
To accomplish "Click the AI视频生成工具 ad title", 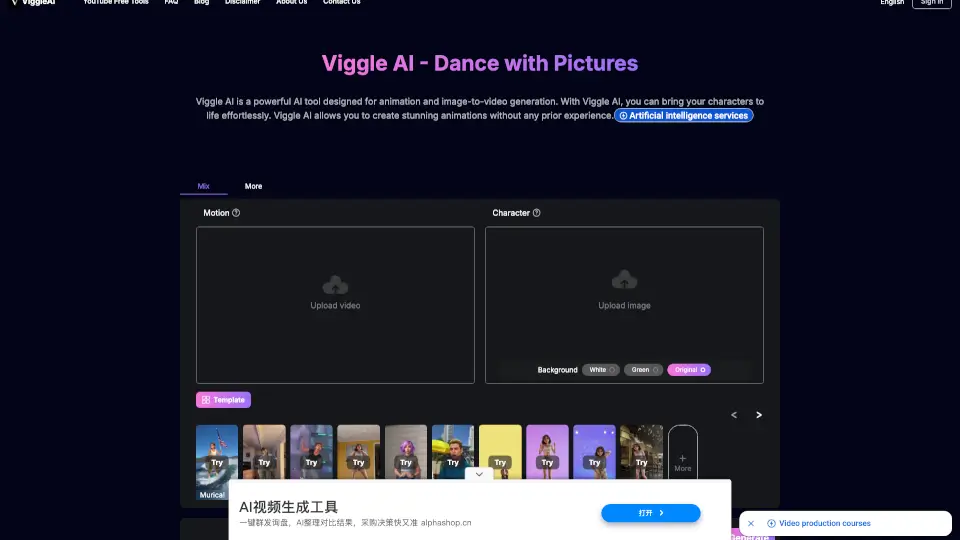I will (x=288, y=507).
